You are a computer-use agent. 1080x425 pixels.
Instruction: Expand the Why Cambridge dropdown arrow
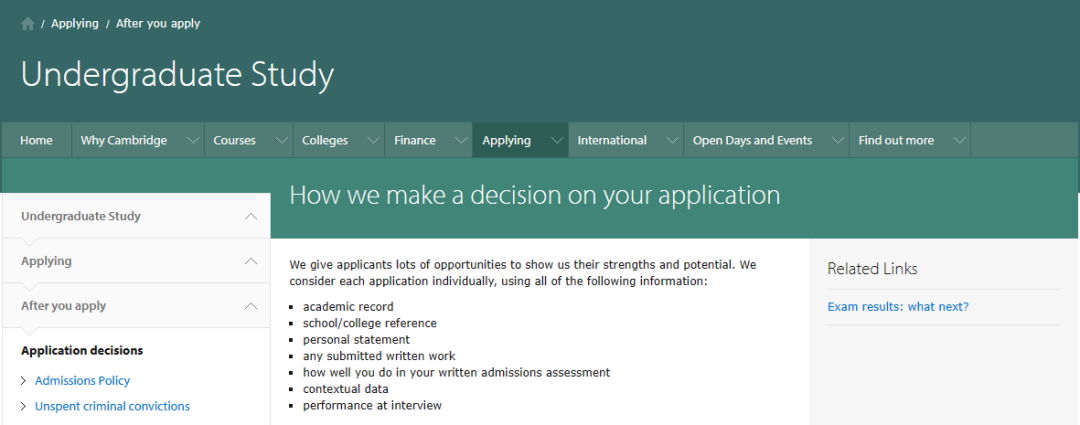[194, 141]
